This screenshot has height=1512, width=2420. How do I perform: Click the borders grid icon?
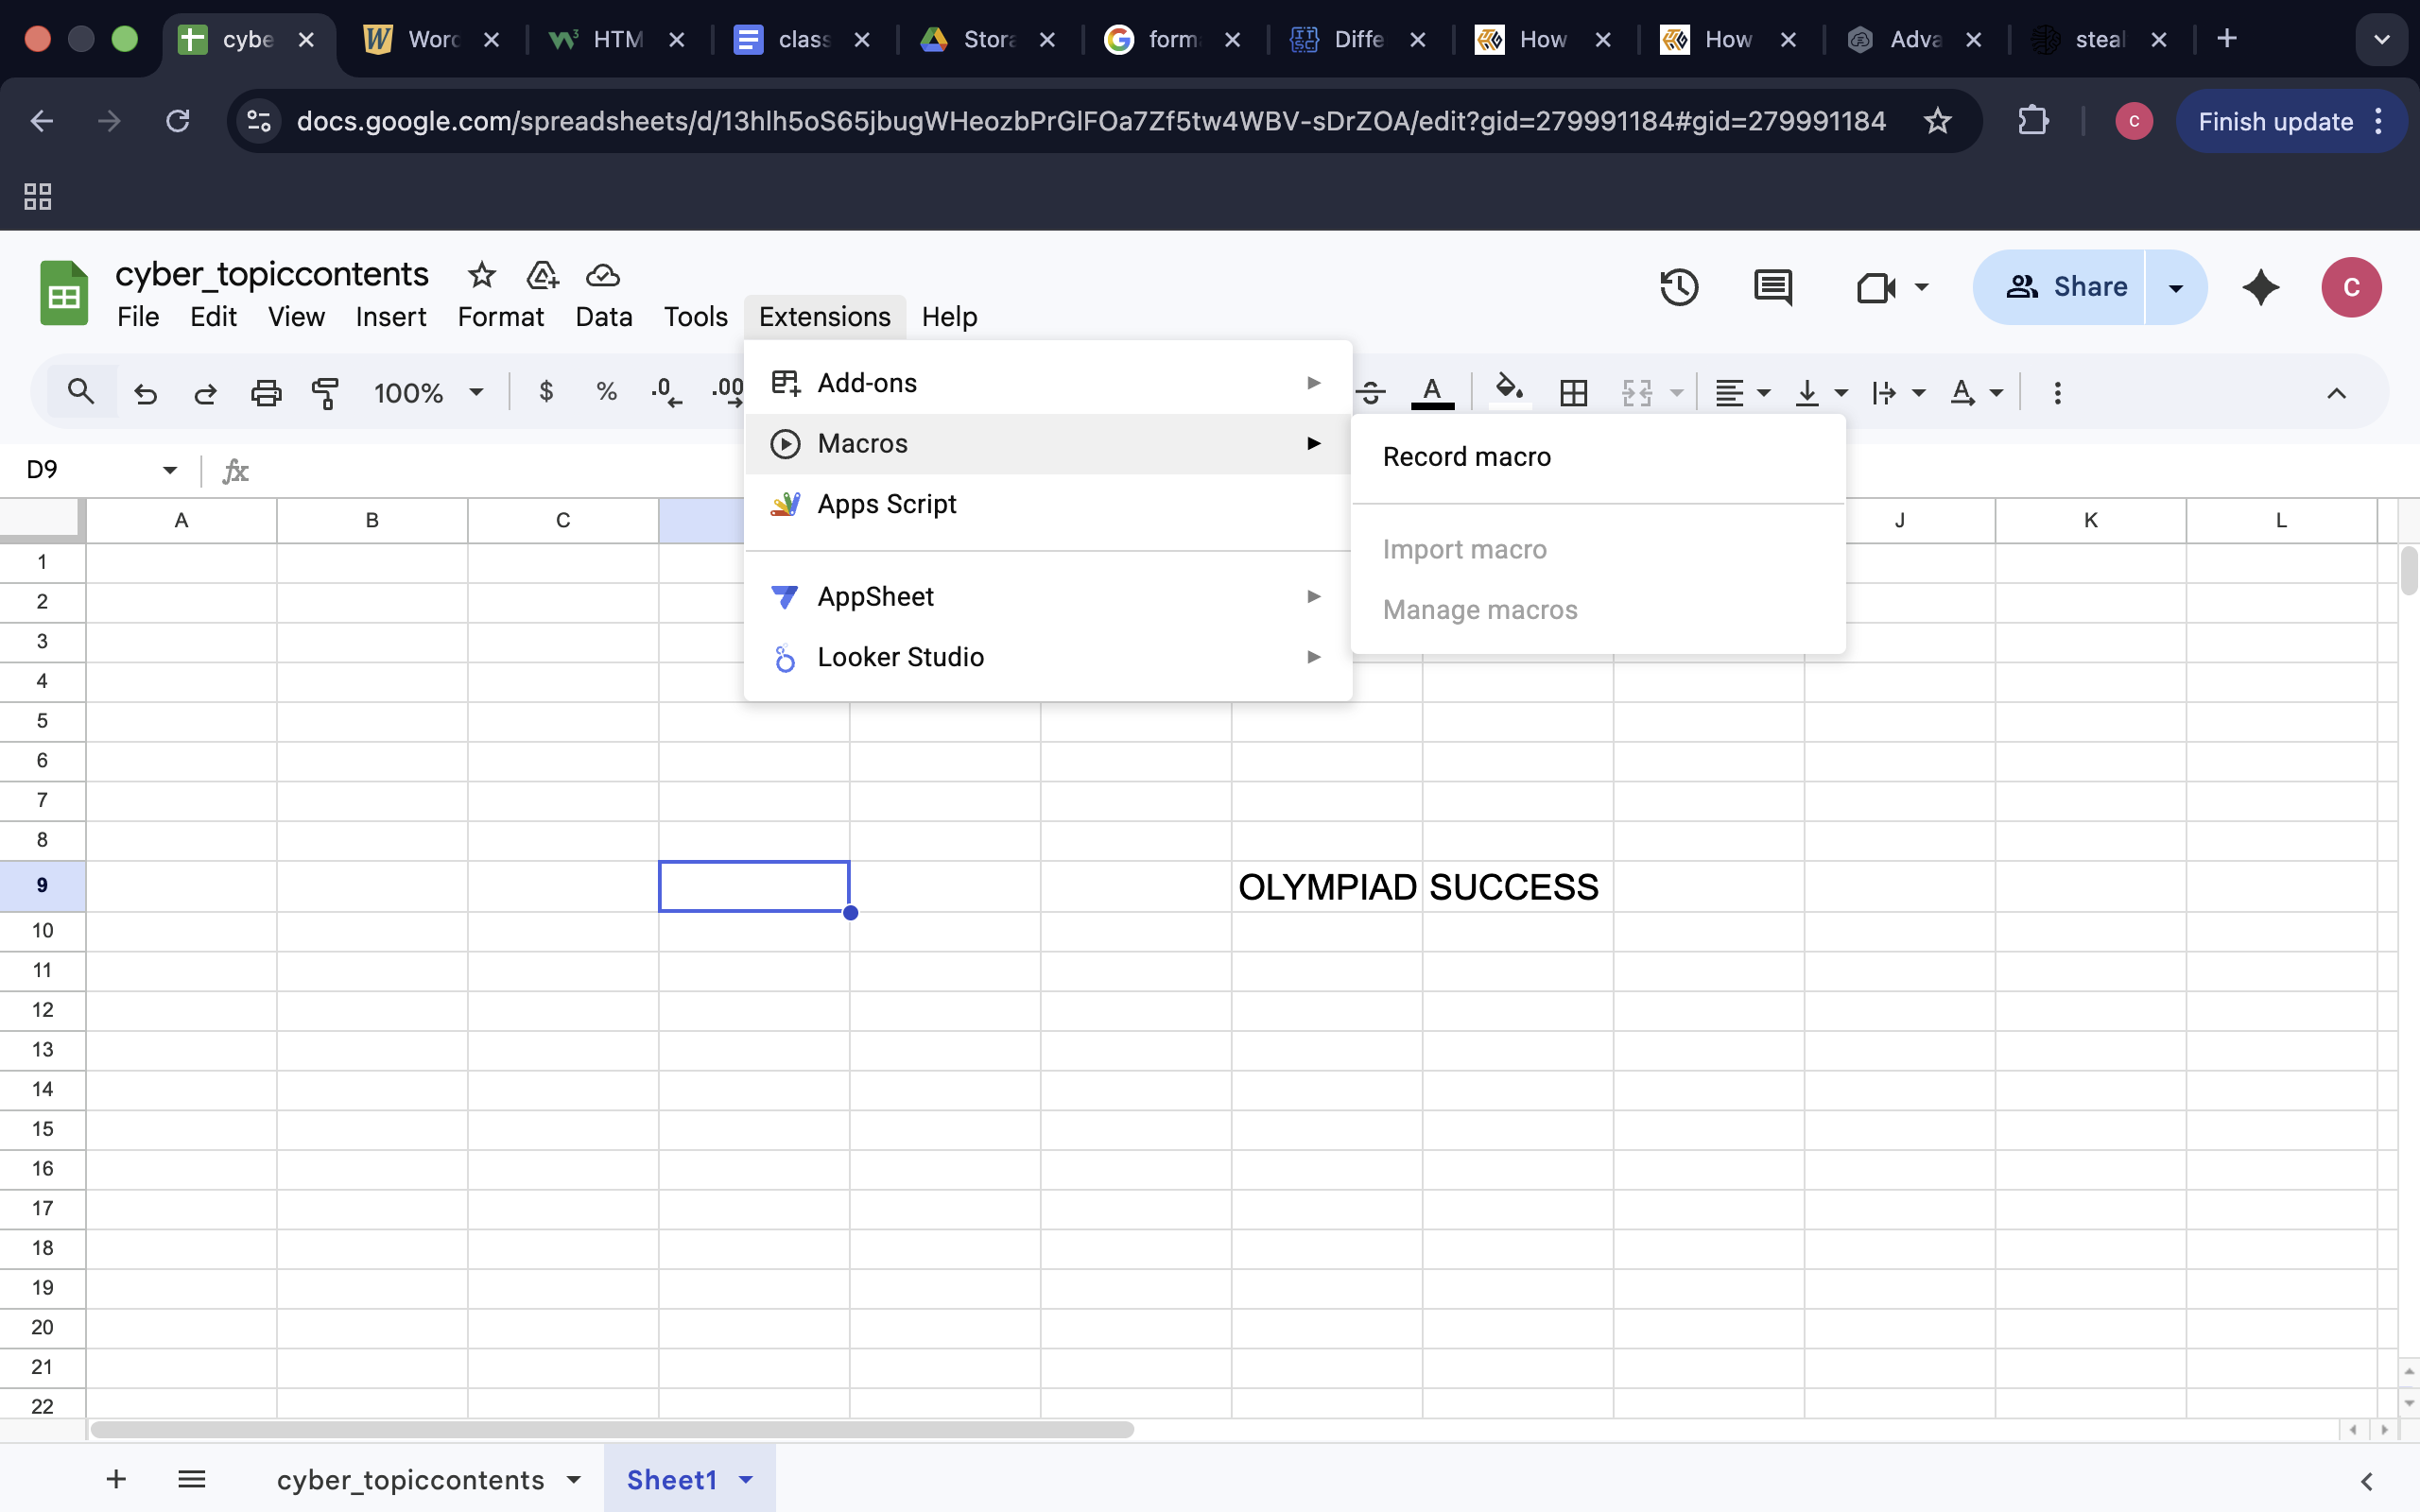[1573, 393]
